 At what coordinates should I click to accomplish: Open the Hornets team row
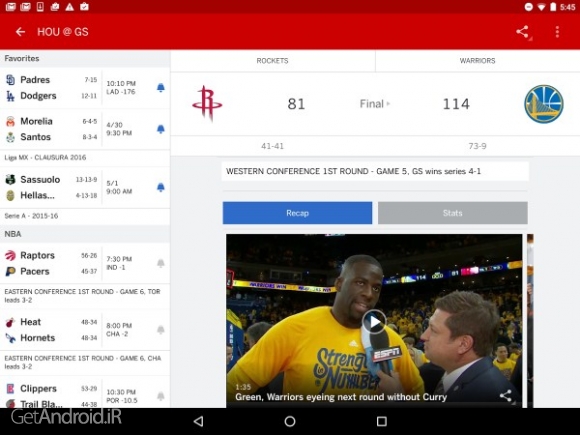(51, 338)
